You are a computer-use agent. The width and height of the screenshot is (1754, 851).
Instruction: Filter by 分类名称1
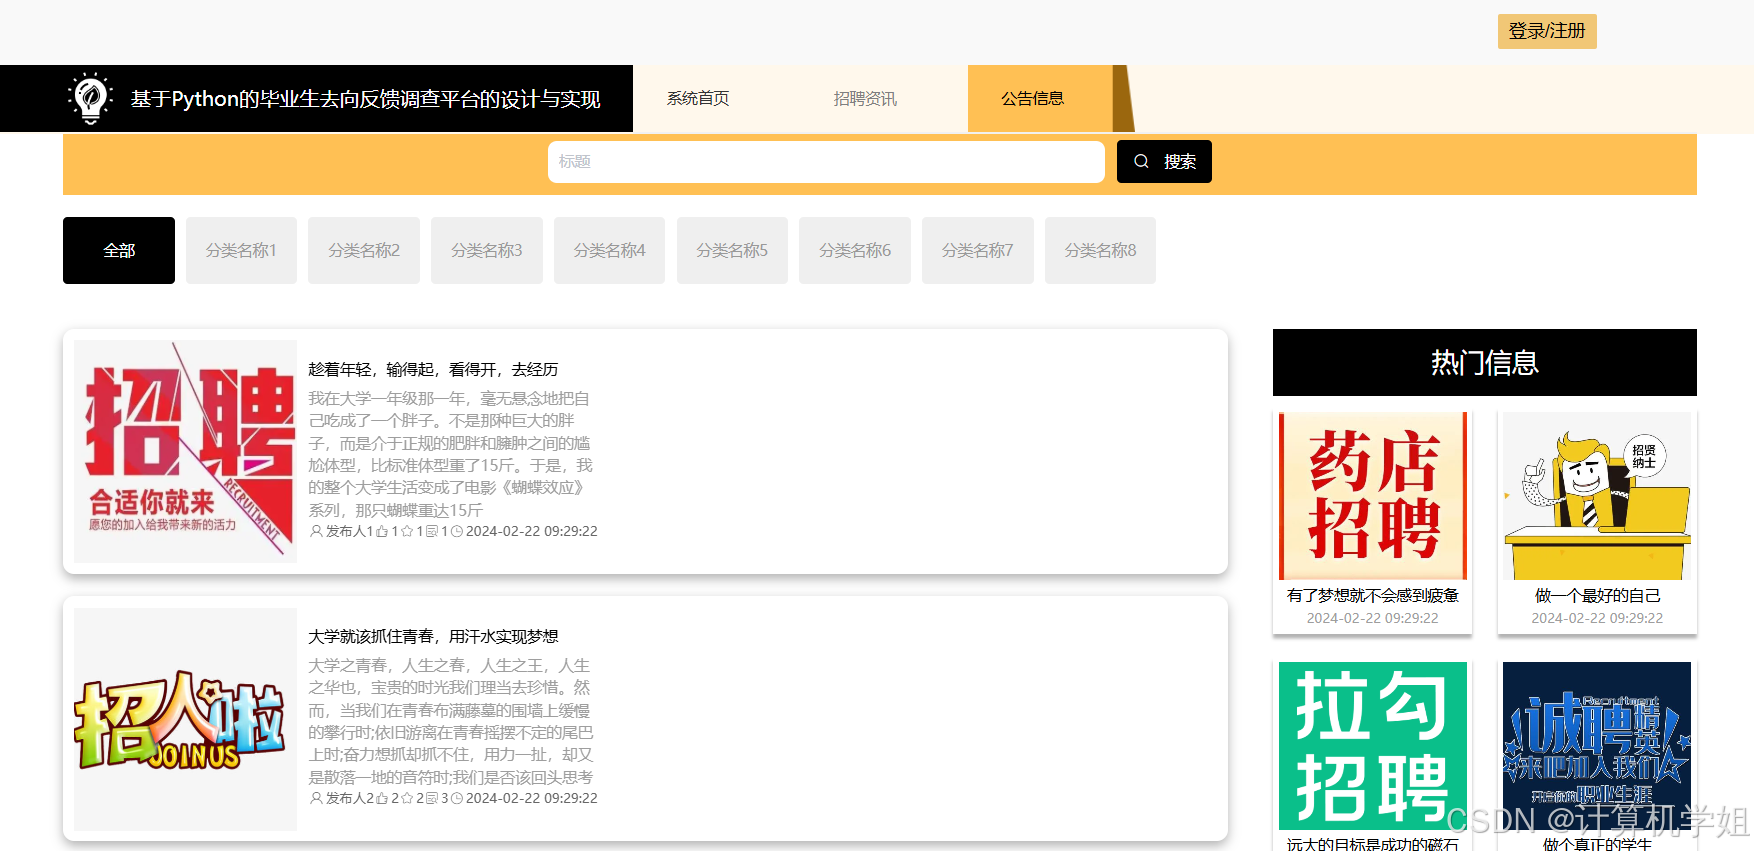tap(241, 250)
